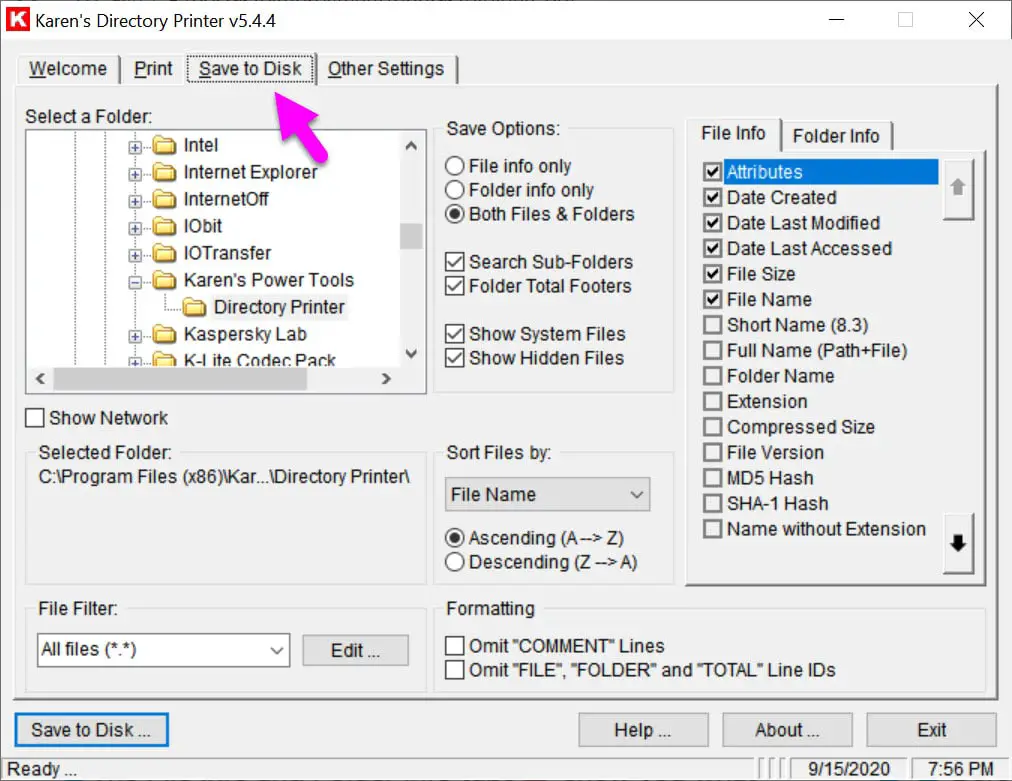Click the Exit button
Viewport: 1012px width, 781px height.
coord(931,730)
